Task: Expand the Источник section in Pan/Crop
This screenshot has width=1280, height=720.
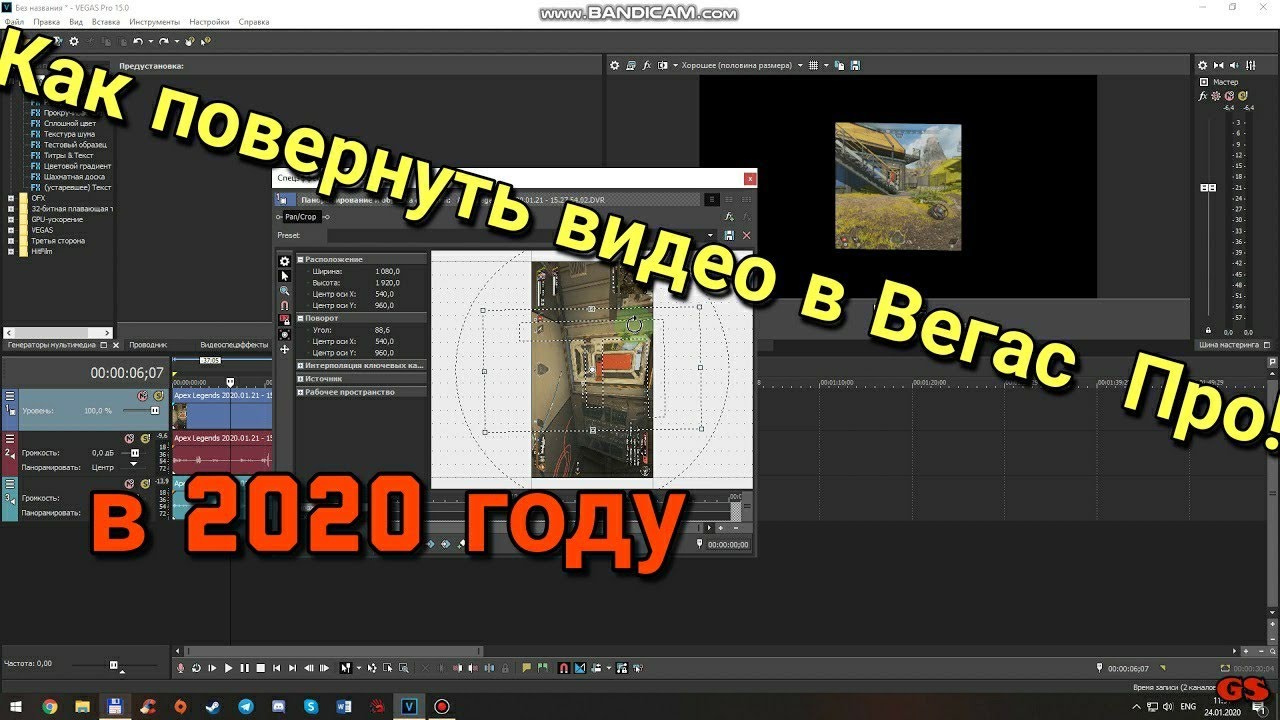Action: pos(300,379)
